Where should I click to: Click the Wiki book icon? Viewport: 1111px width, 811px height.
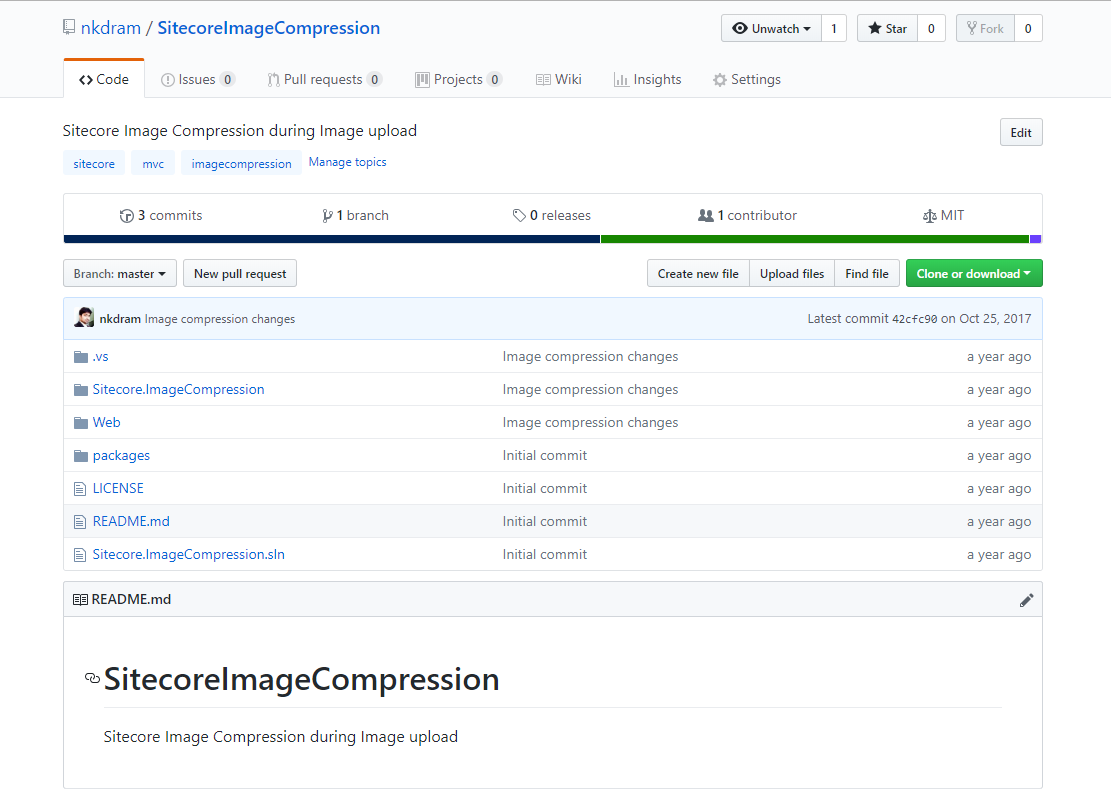coord(543,80)
